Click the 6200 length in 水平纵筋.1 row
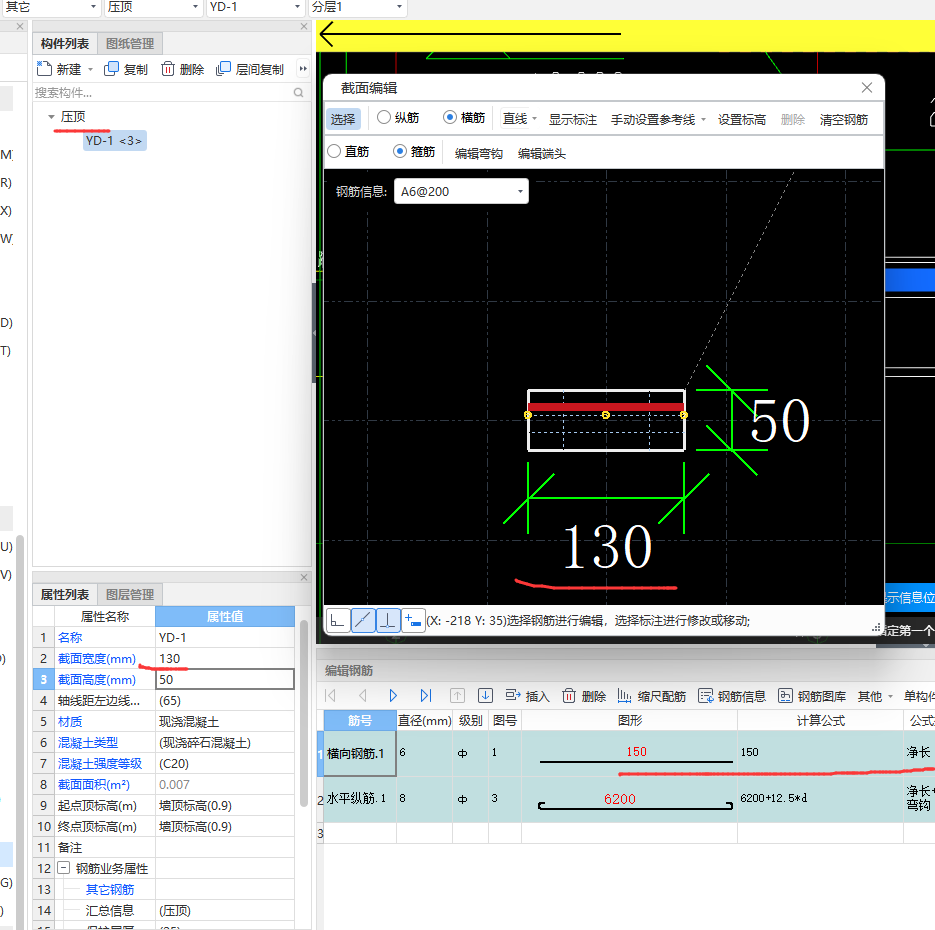Viewport: 935px width, 930px height. point(620,799)
